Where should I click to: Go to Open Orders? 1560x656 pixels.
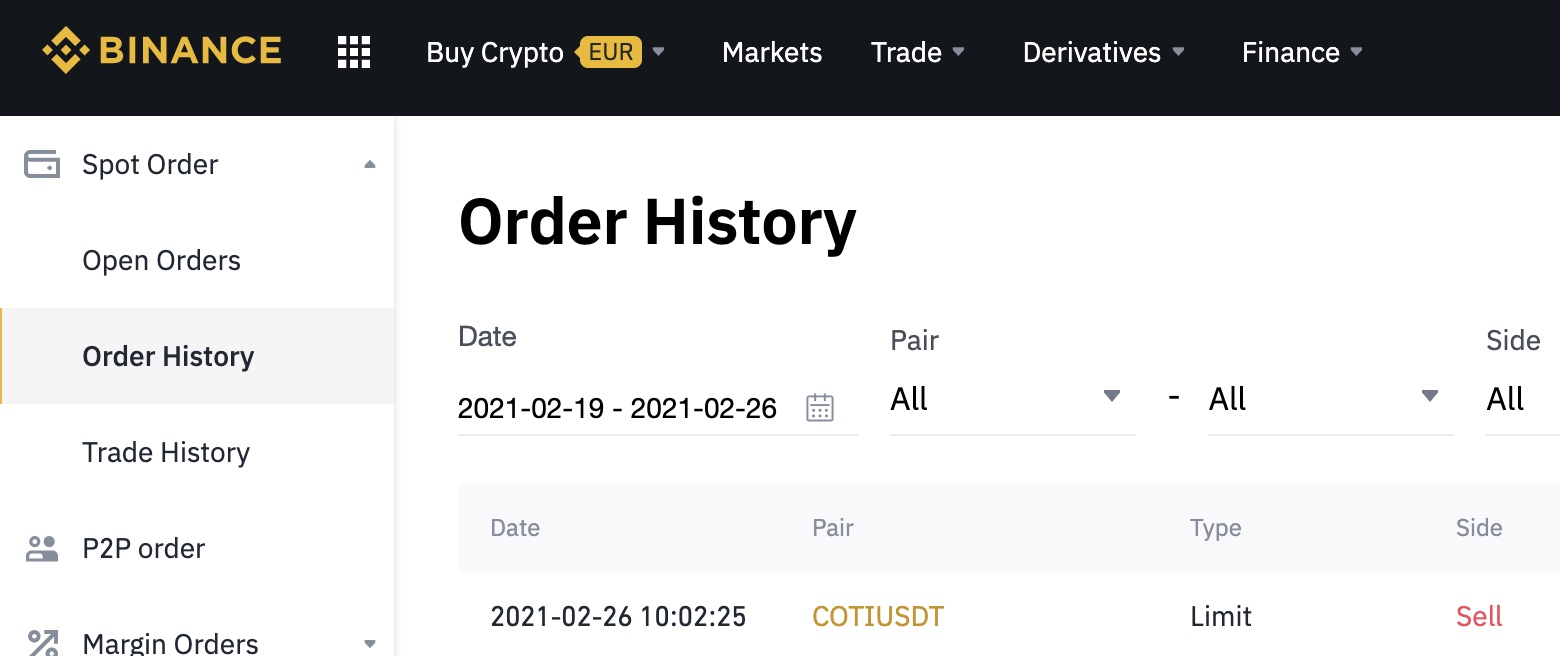click(162, 260)
